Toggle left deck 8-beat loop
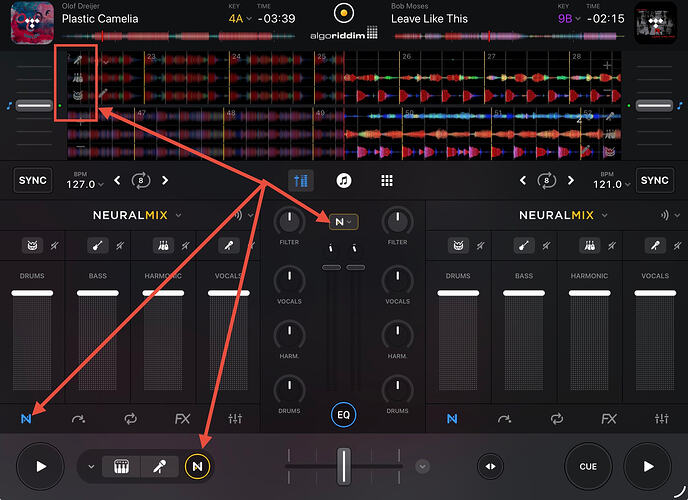 click(141, 180)
